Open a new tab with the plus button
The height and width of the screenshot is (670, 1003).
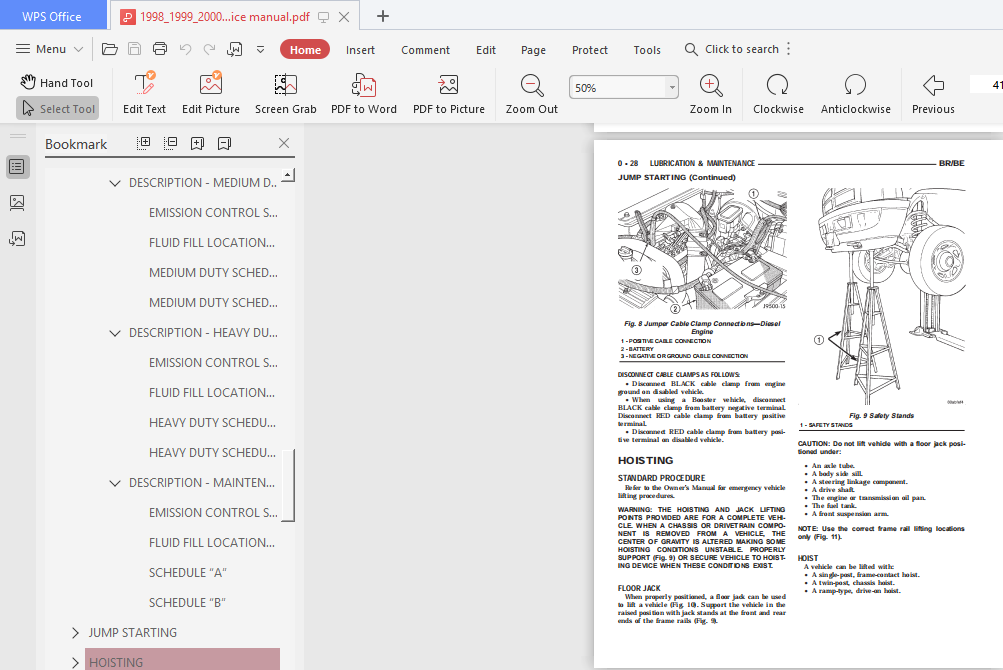[383, 16]
